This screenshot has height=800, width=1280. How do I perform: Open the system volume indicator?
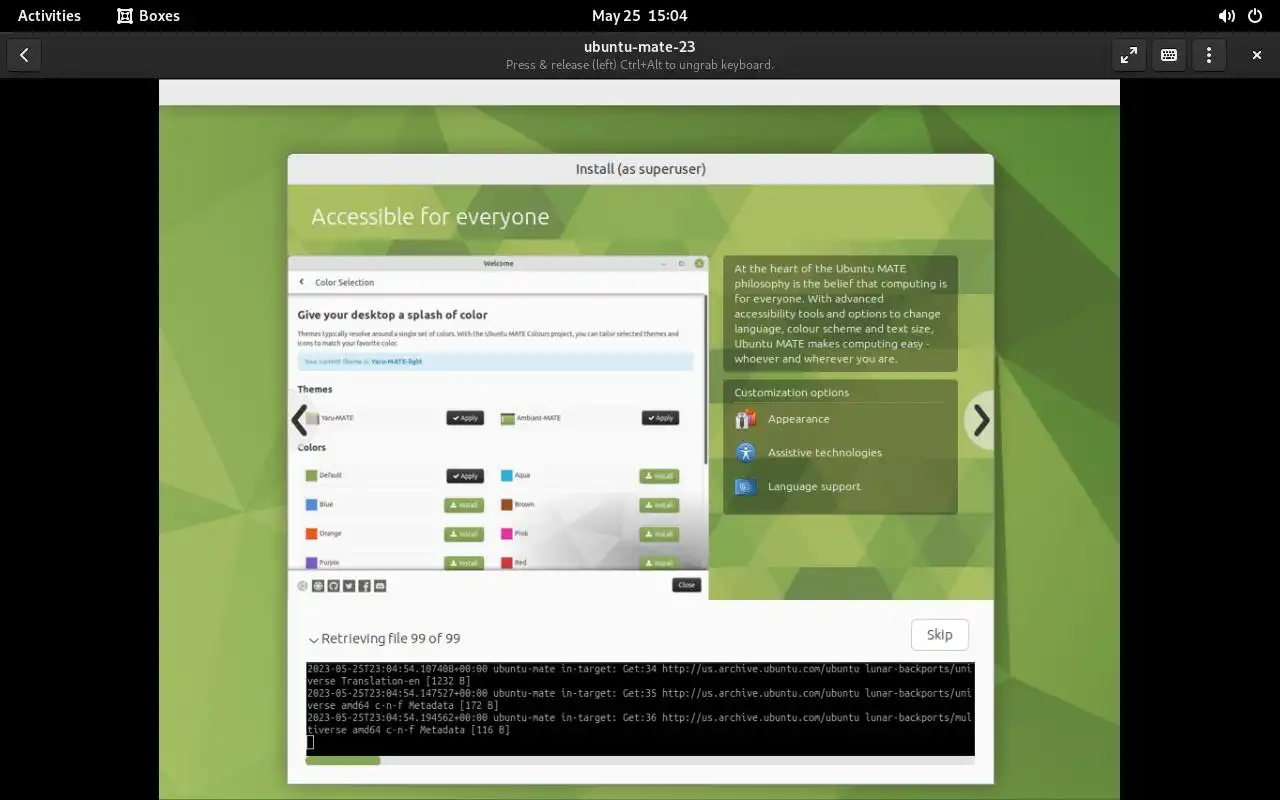click(1226, 16)
